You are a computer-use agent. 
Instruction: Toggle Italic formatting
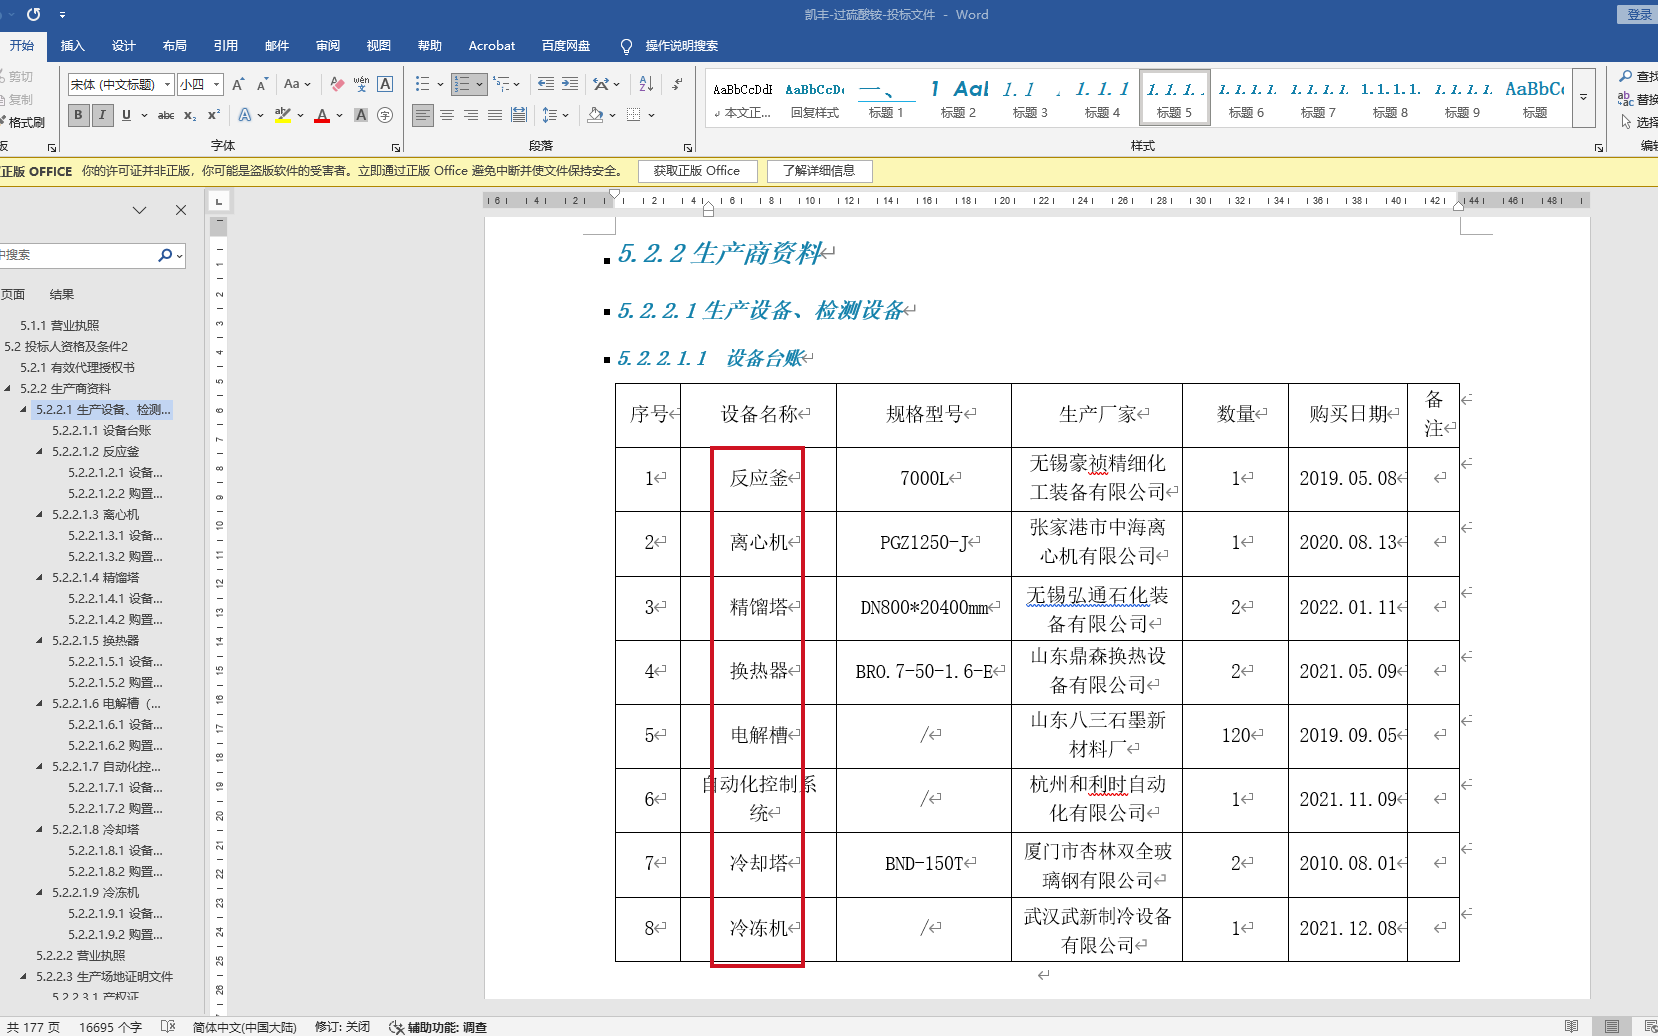102,115
